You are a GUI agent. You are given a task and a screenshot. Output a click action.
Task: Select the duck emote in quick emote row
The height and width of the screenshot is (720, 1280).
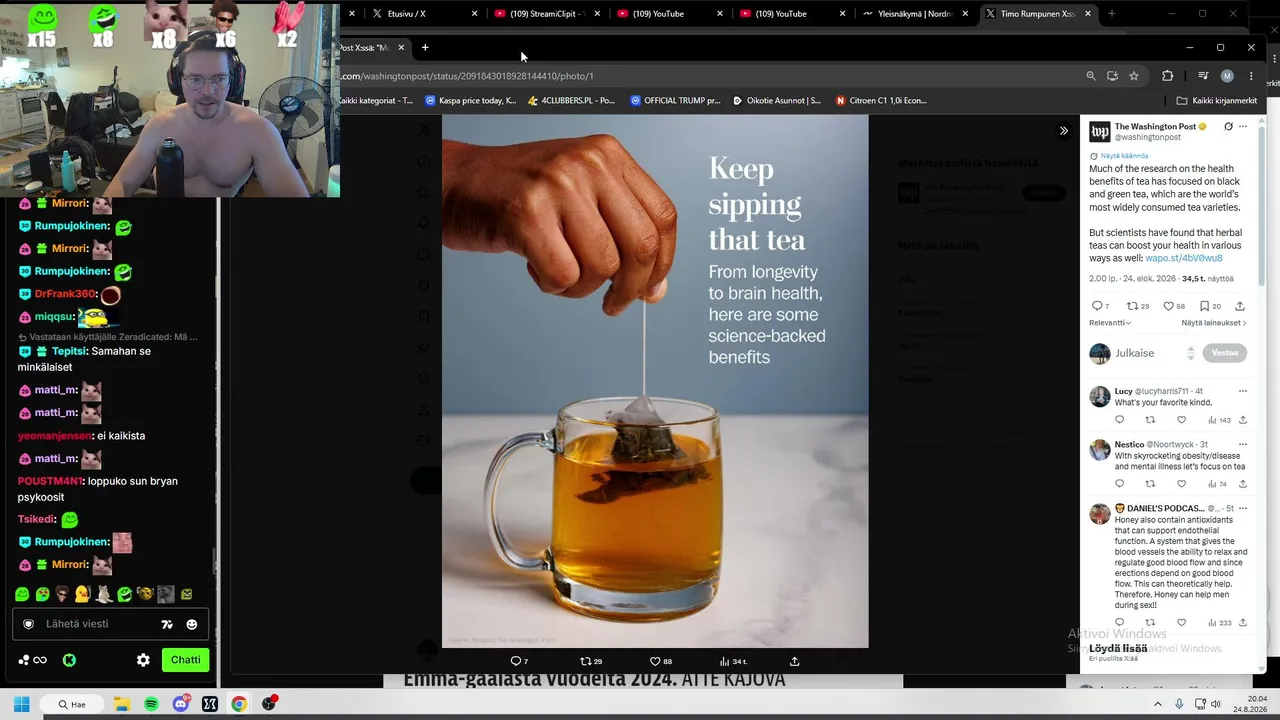[82, 594]
